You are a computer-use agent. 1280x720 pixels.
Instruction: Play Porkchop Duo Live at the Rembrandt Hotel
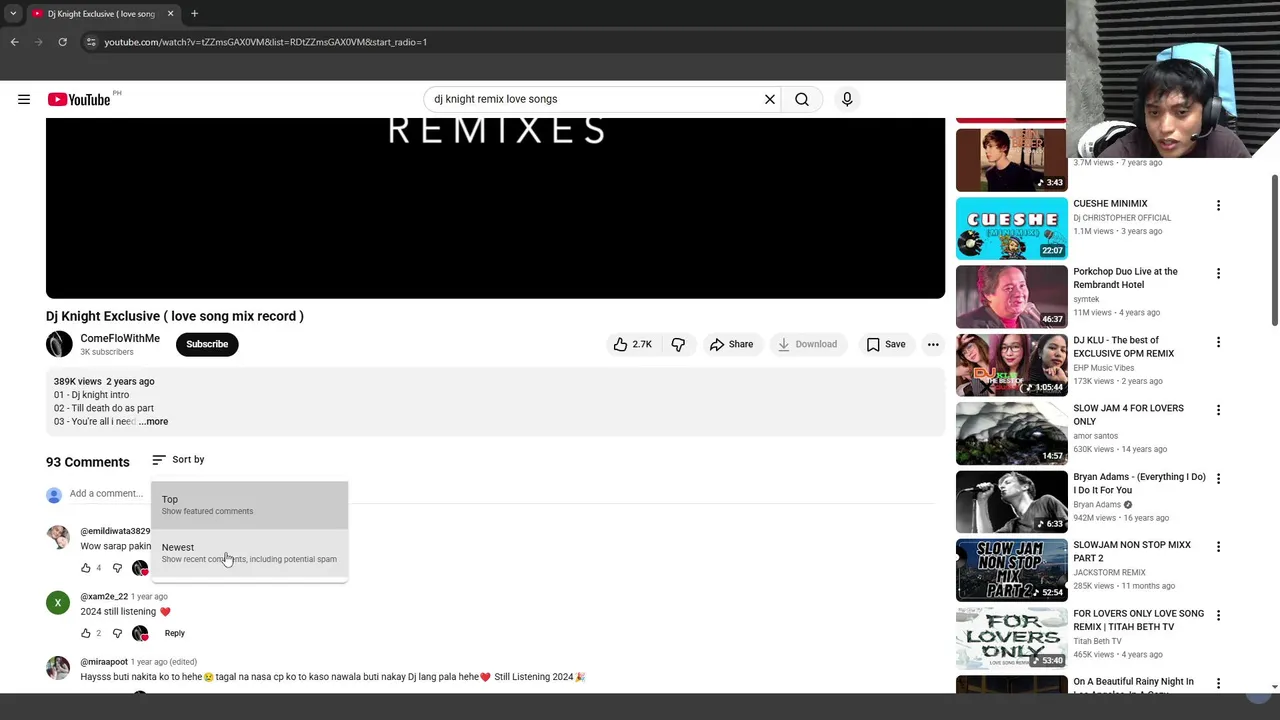click(x=1011, y=296)
